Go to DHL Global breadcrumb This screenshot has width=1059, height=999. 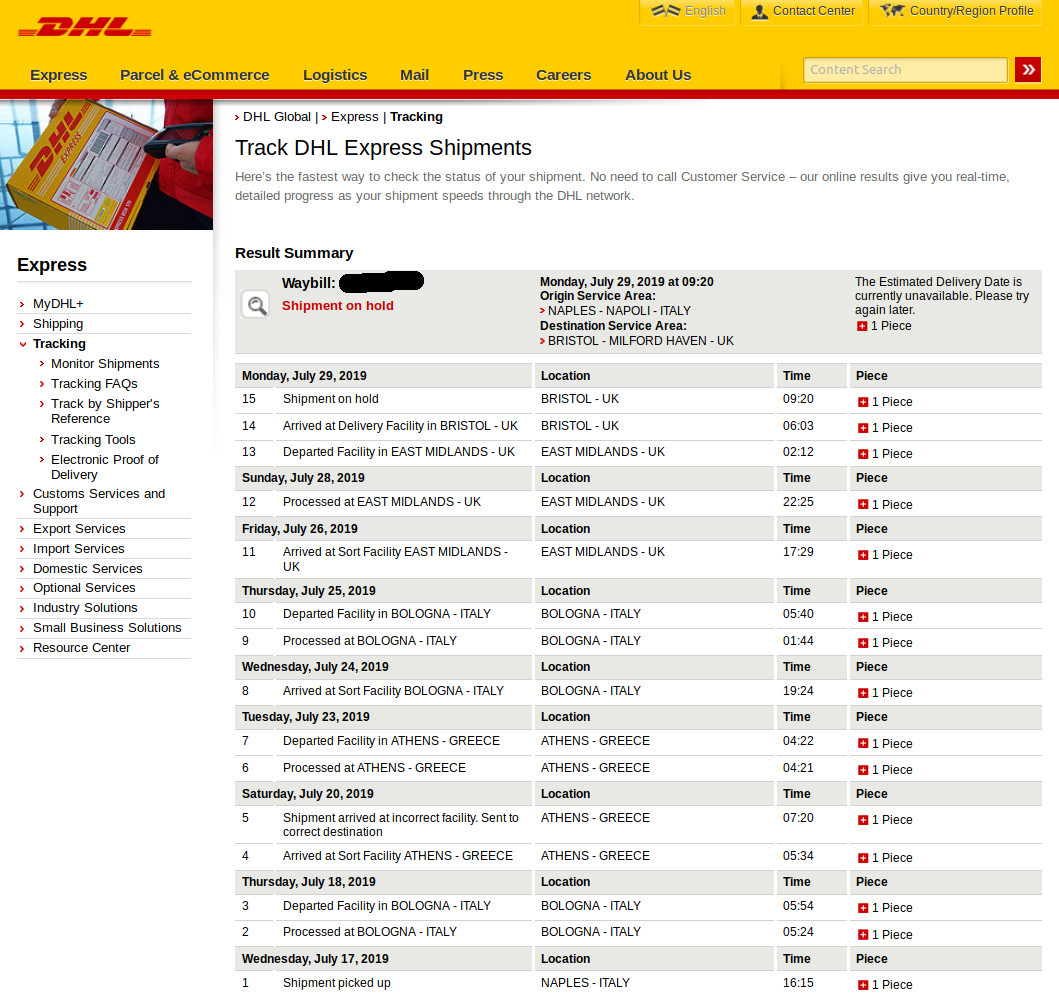point(277,117)
